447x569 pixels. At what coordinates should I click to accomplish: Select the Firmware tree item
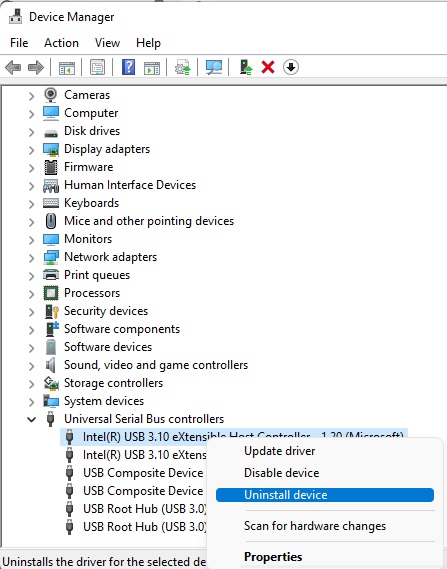click(x=89, y=167)
